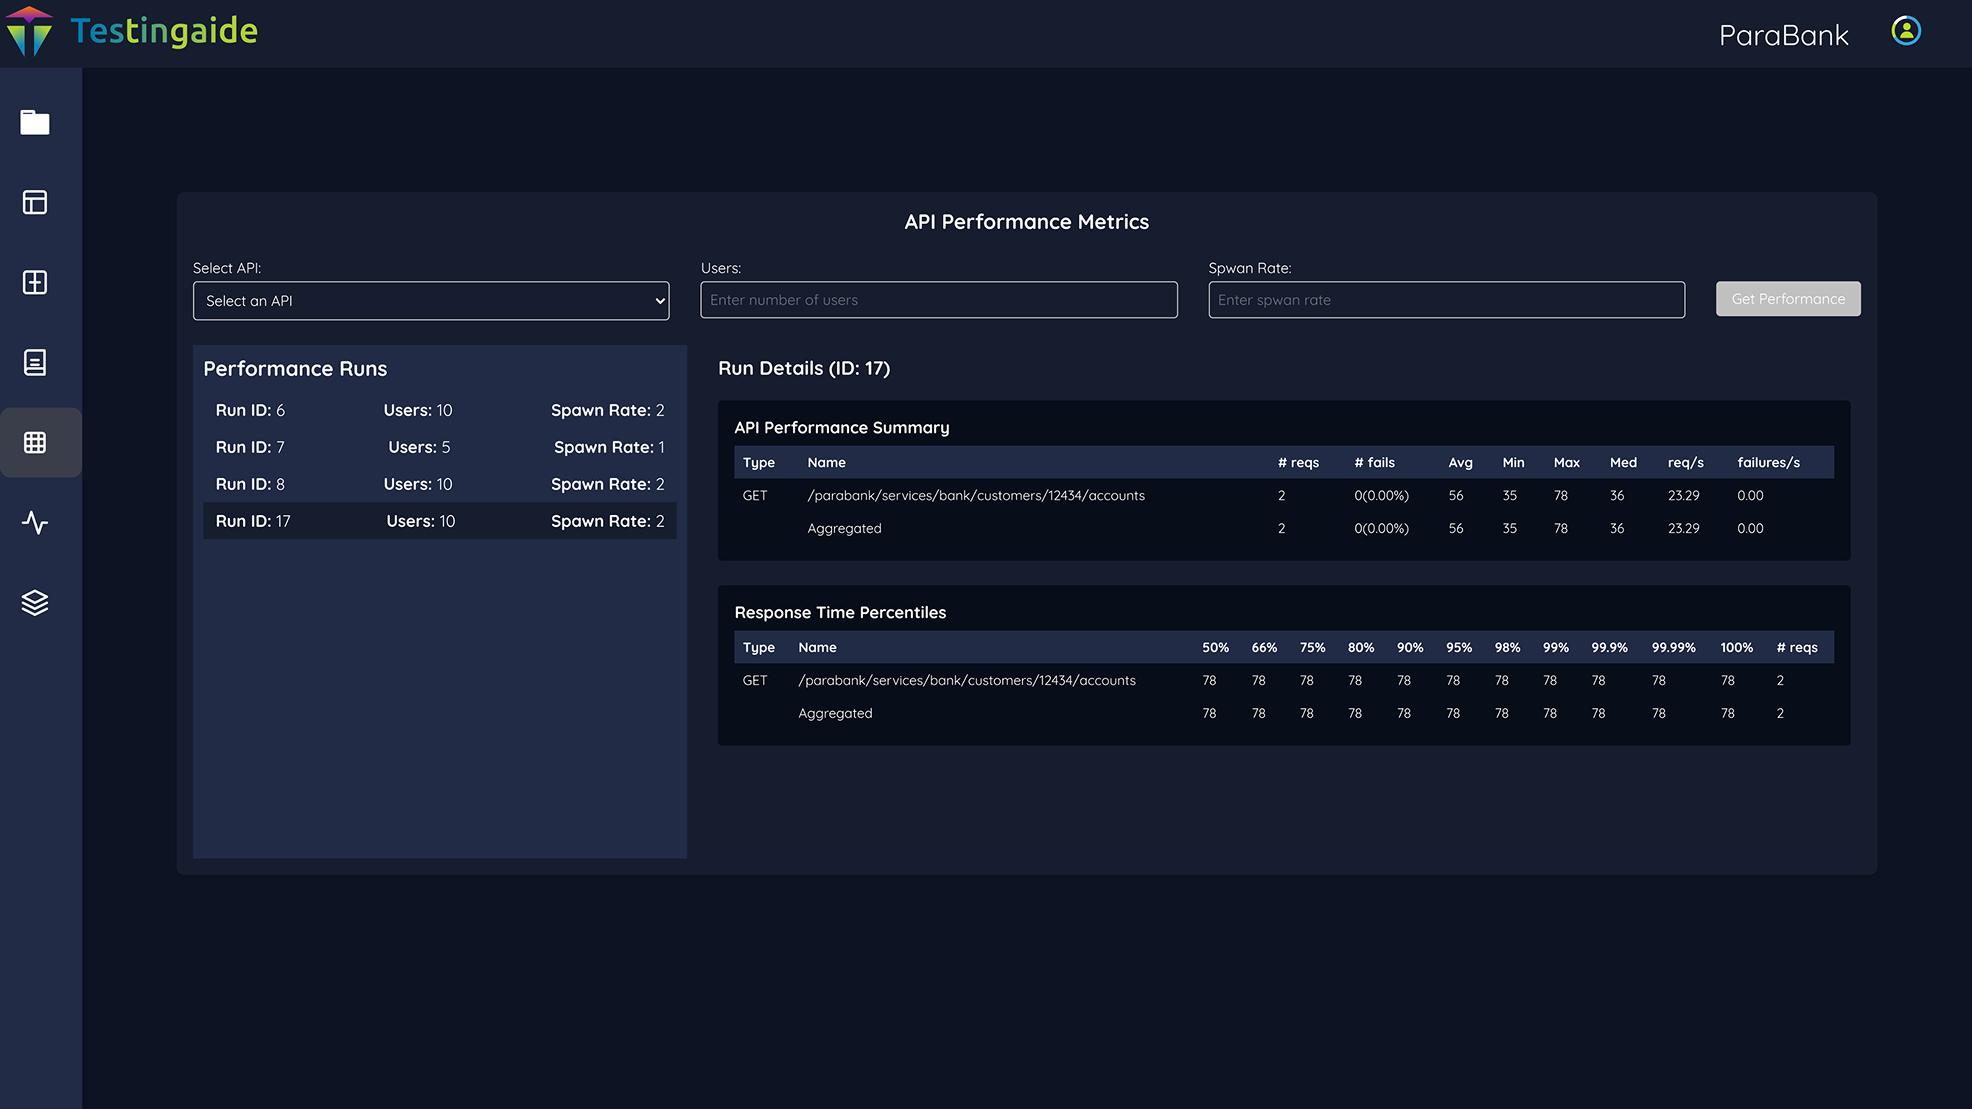This screenshot has width=1972, height=1109.
Task: Click the '95%' percentile column header
Action: (x=1458, y=647)
